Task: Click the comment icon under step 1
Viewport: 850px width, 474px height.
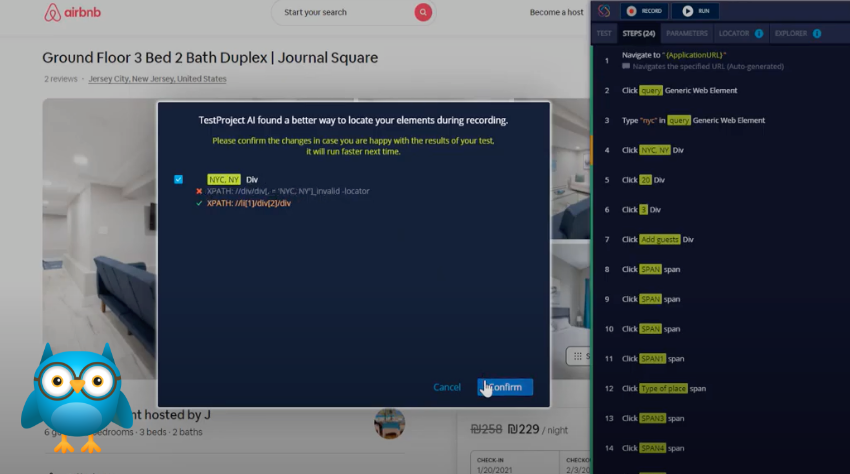Action: coord(626,66)
